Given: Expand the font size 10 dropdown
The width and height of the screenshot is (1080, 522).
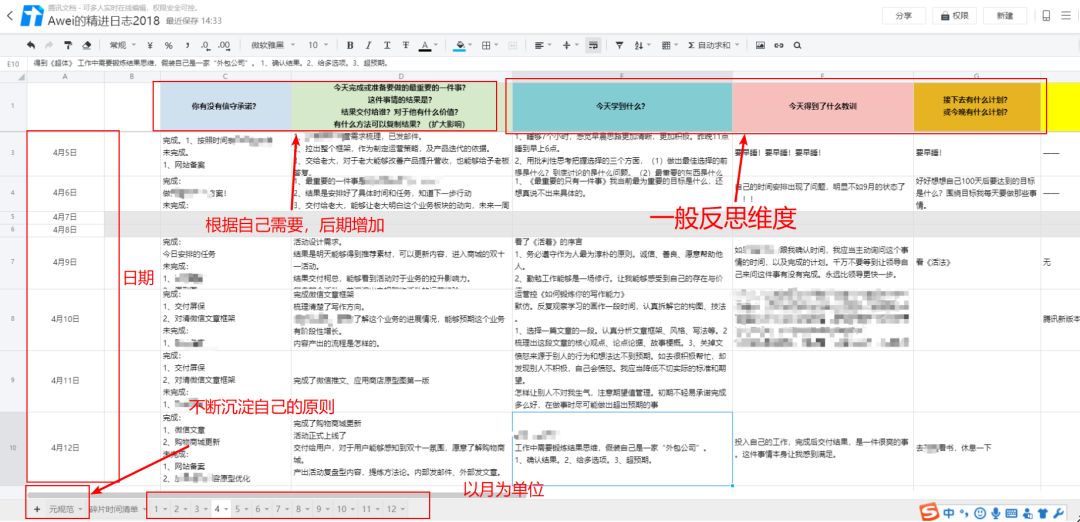Looking at the screenshot, I should pyautogui.click(x=318, y=45).
